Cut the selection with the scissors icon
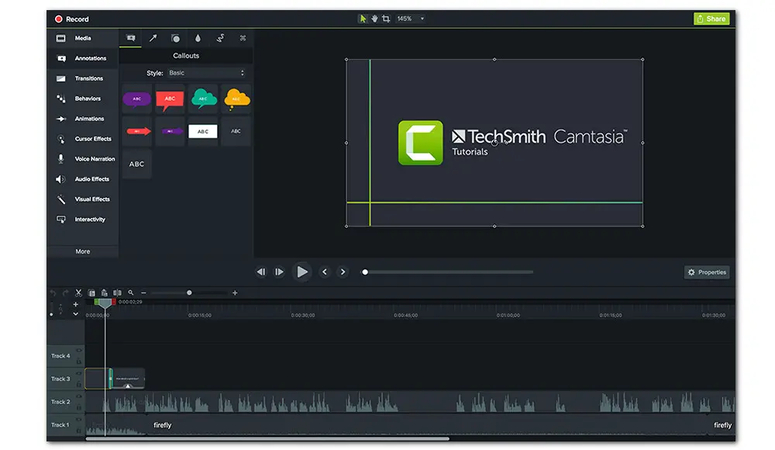Viewport: 775px width, 450px height. pos(78,293)
